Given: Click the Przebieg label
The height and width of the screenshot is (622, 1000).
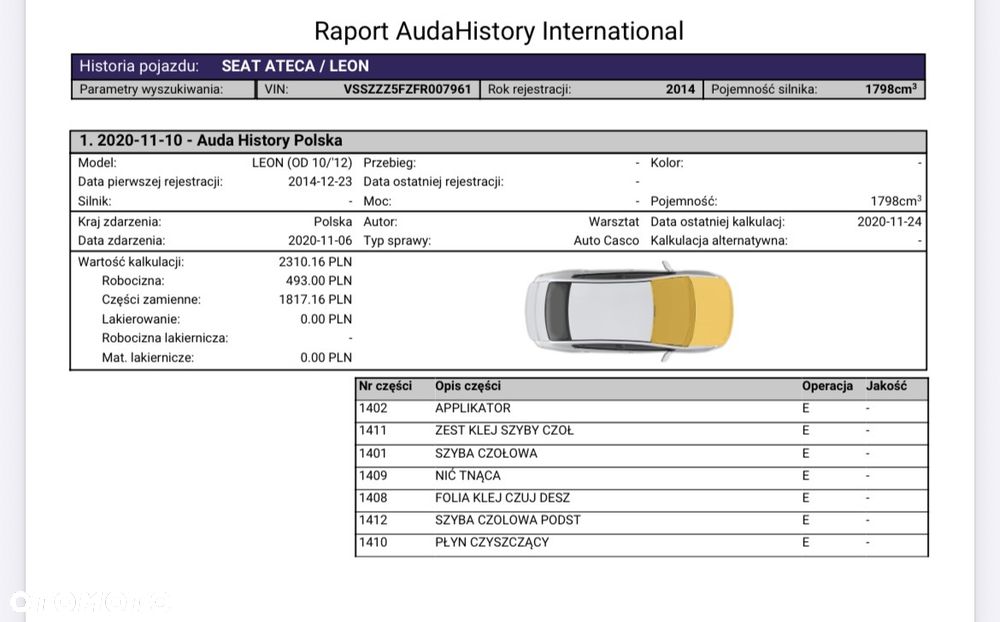Looking at the screenshot, I should pos(389,163).
